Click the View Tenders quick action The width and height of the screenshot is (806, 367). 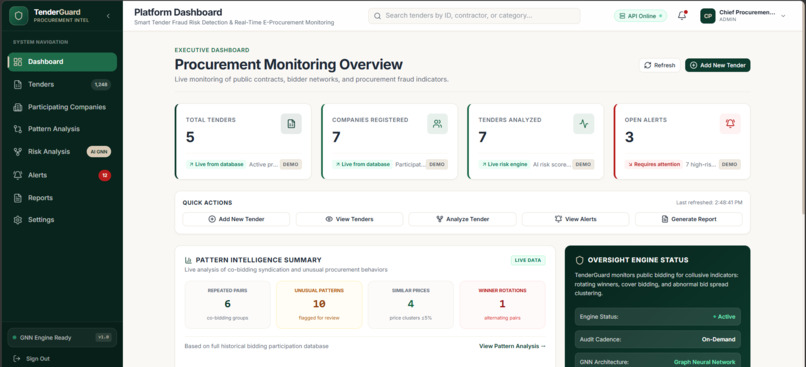tap(350, 219)
